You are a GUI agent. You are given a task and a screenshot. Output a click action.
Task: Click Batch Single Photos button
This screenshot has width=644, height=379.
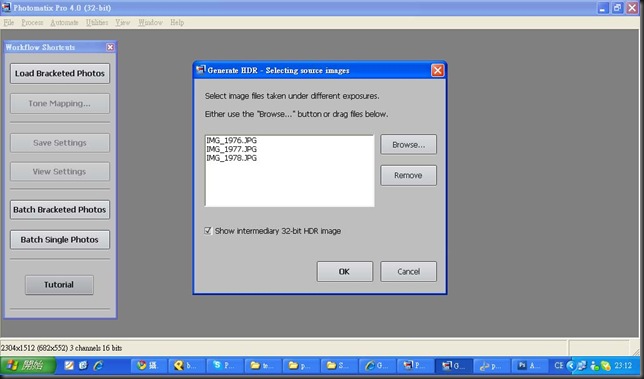click(x=60, y=239)
